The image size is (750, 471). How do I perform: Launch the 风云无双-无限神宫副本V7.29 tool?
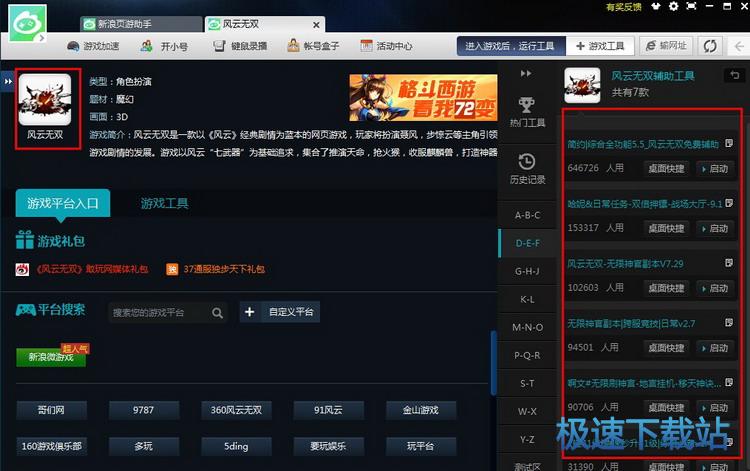pyautogui.click(x=715, y=288)
